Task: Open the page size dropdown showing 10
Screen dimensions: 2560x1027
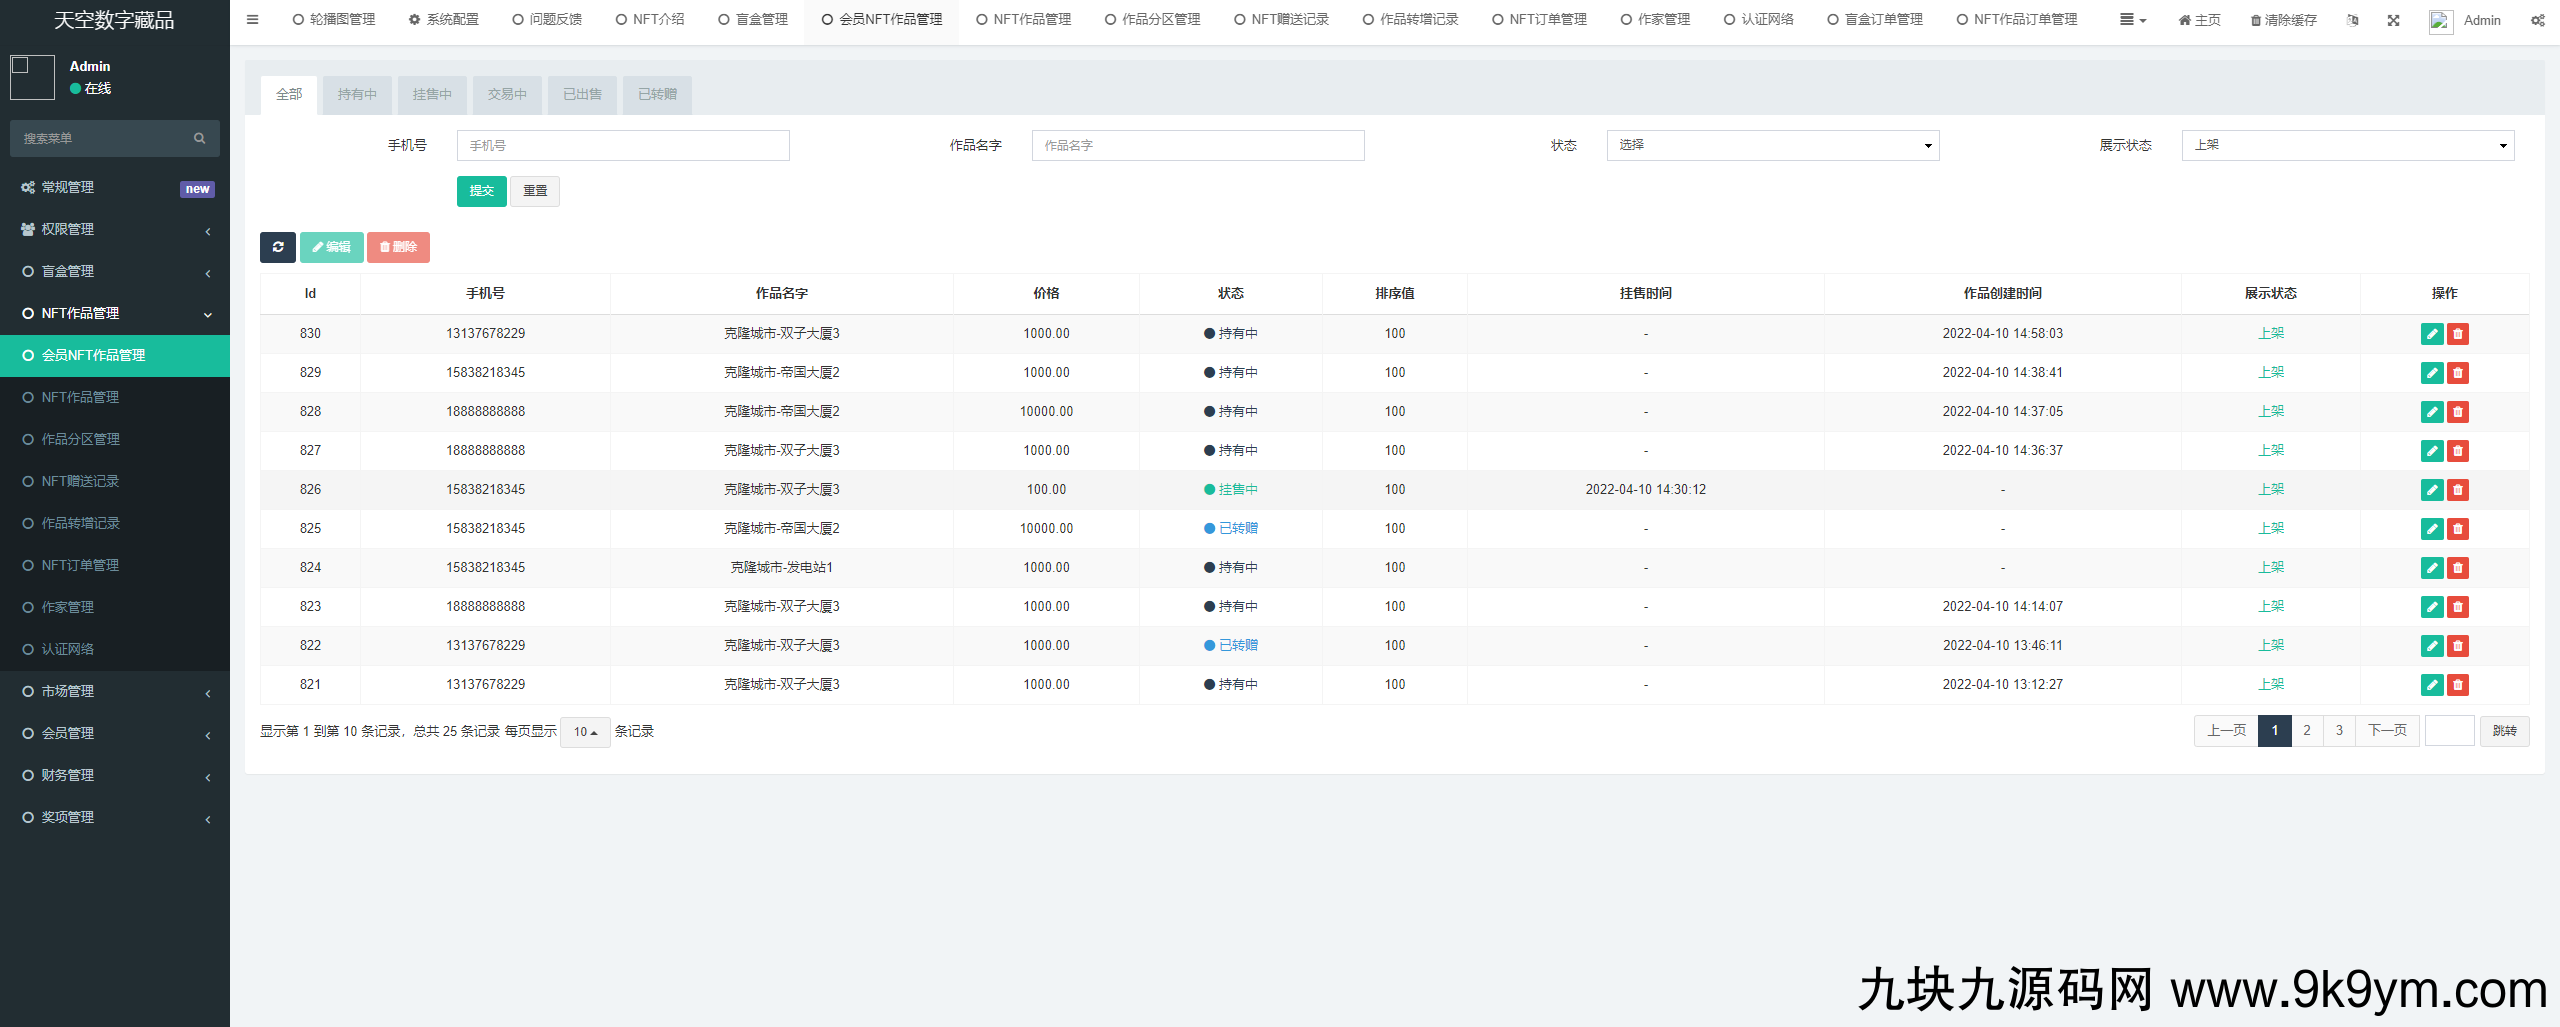Action: [x=585, y=732]
